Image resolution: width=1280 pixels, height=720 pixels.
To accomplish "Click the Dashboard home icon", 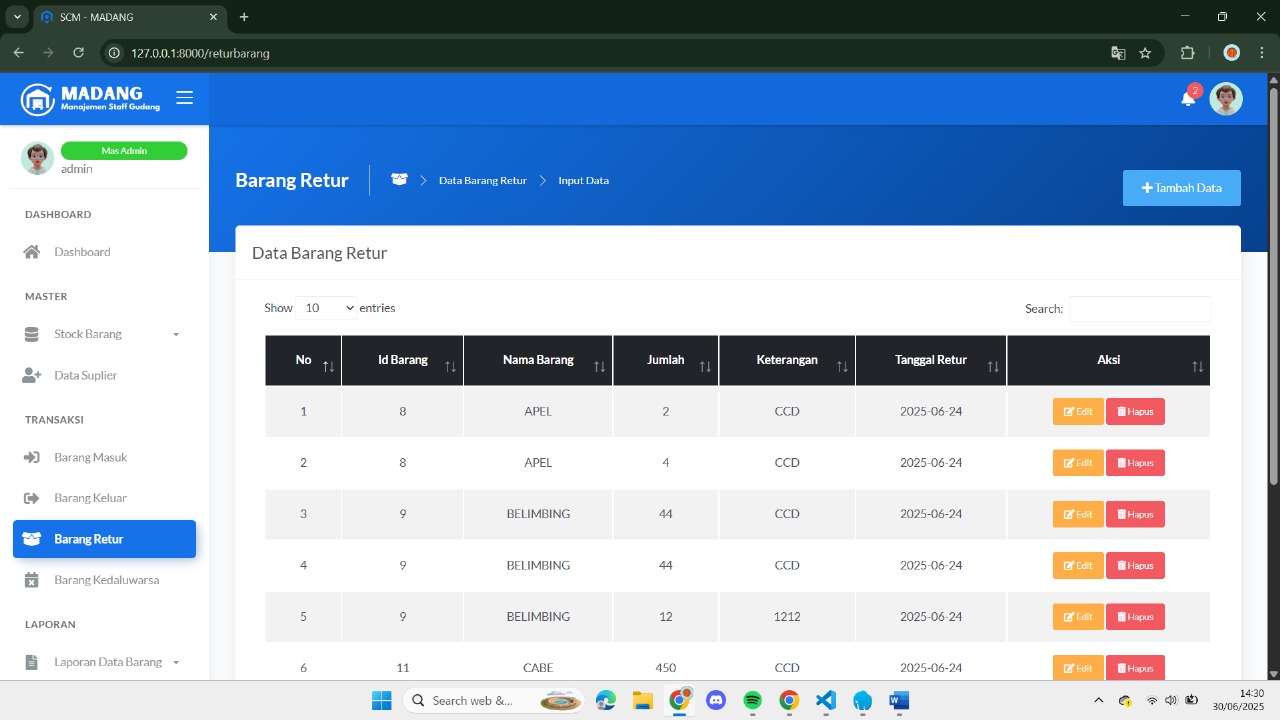I will tap(32, 252).
